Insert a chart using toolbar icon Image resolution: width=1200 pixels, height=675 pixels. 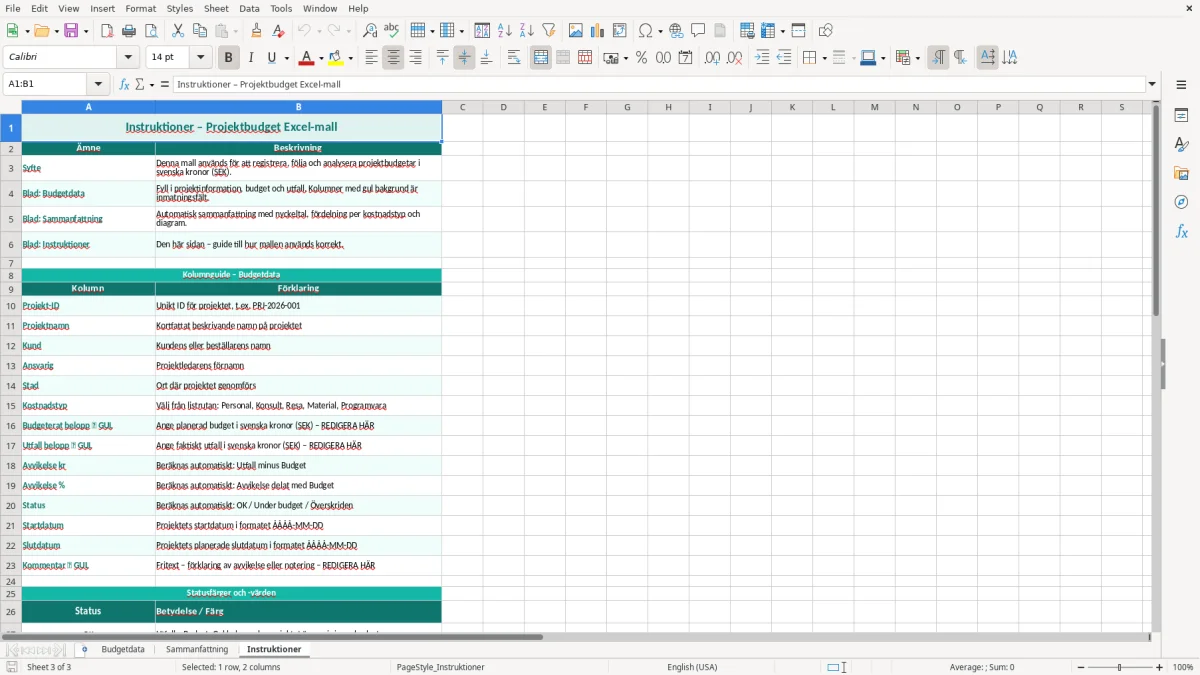(598, 31)
